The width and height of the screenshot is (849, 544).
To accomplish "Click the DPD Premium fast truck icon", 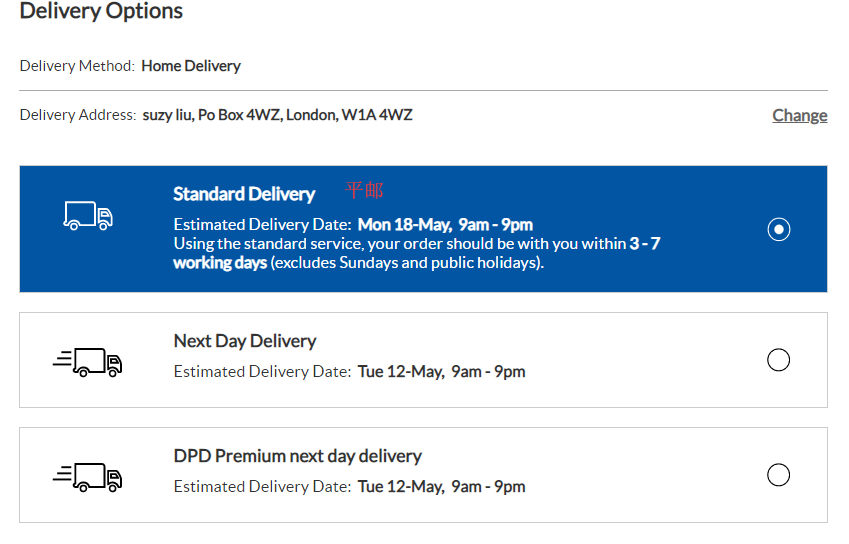I will 88,476.
